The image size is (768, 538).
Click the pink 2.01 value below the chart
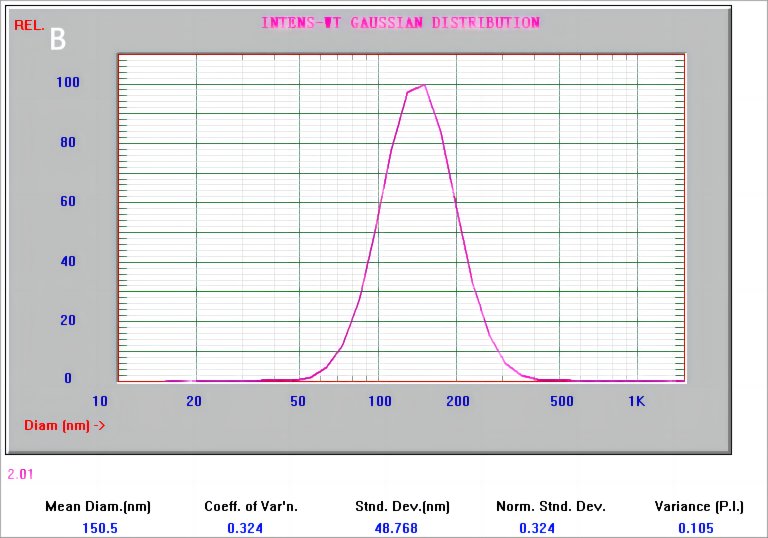tap(20, 474)
